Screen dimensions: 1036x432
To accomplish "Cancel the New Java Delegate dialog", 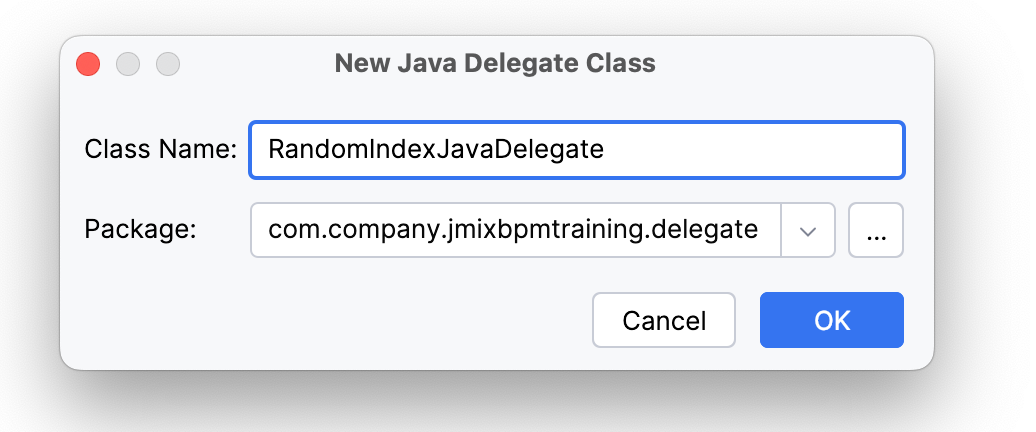I will pyautogui.click(x=664, y=320).
